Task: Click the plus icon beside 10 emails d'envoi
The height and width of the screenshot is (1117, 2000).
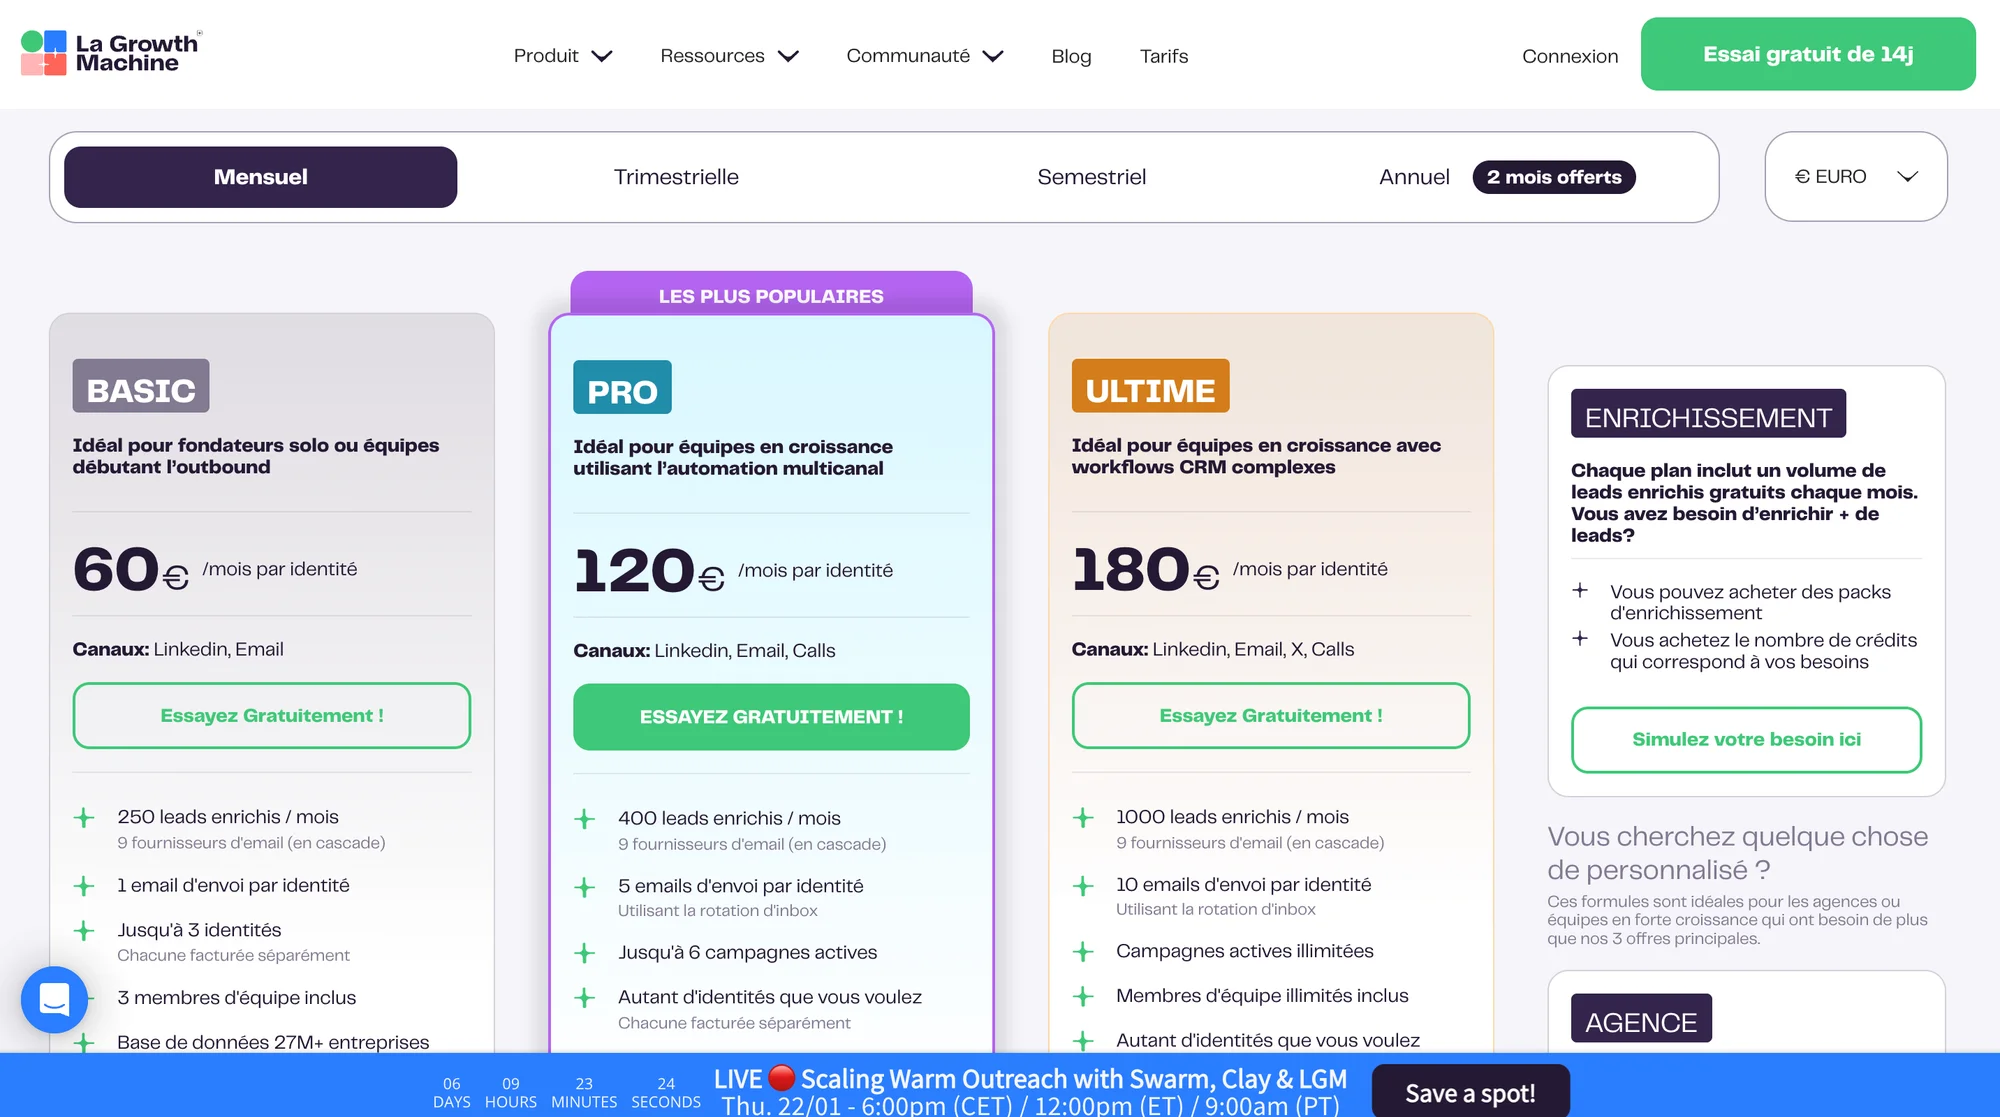Action: (1083, 886)
